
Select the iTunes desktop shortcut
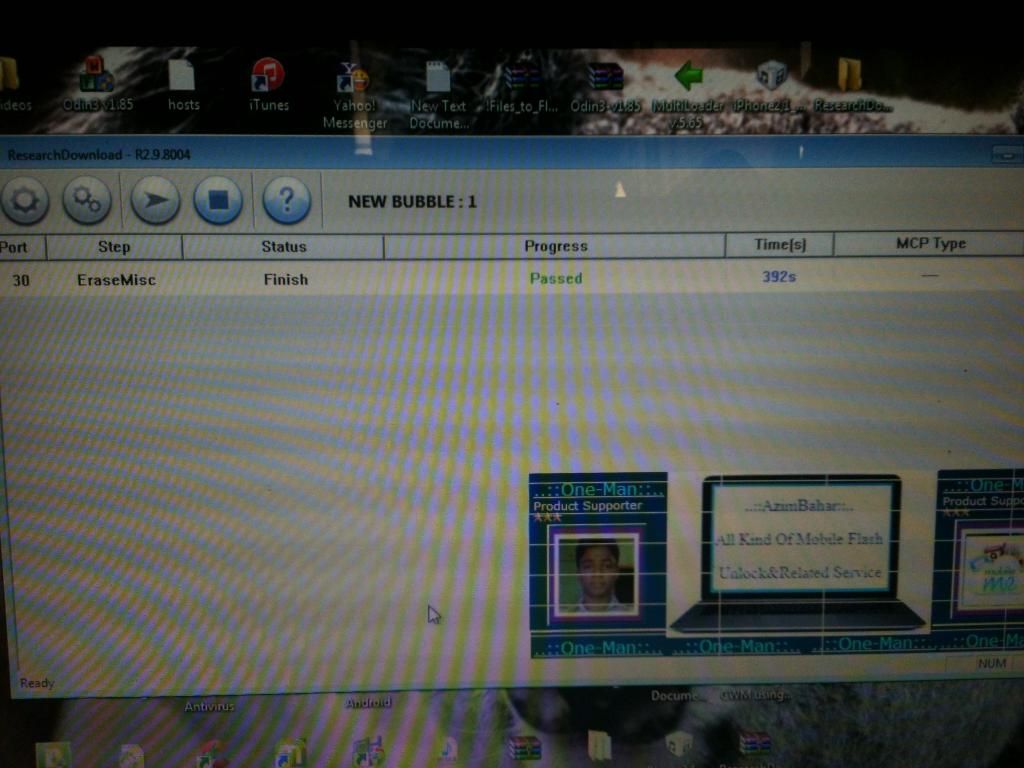point(268,78)
